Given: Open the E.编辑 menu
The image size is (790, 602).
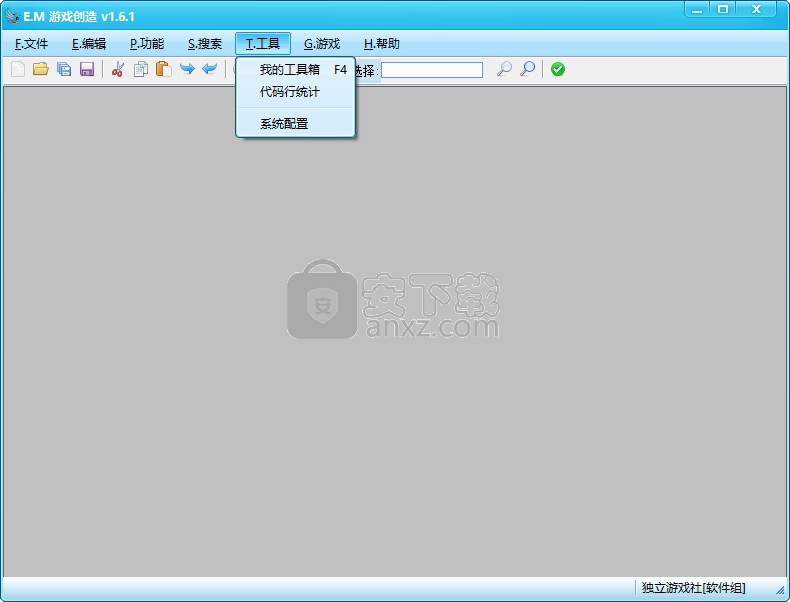Looking at the screenshot, I should click(x=89, y=44).
